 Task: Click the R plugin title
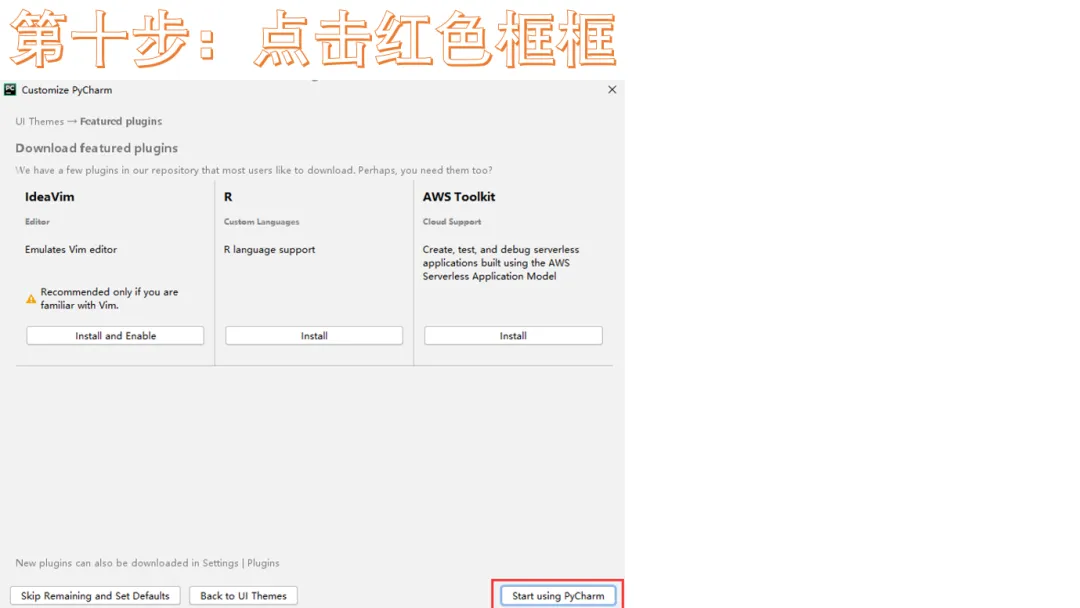click(228, 197)
